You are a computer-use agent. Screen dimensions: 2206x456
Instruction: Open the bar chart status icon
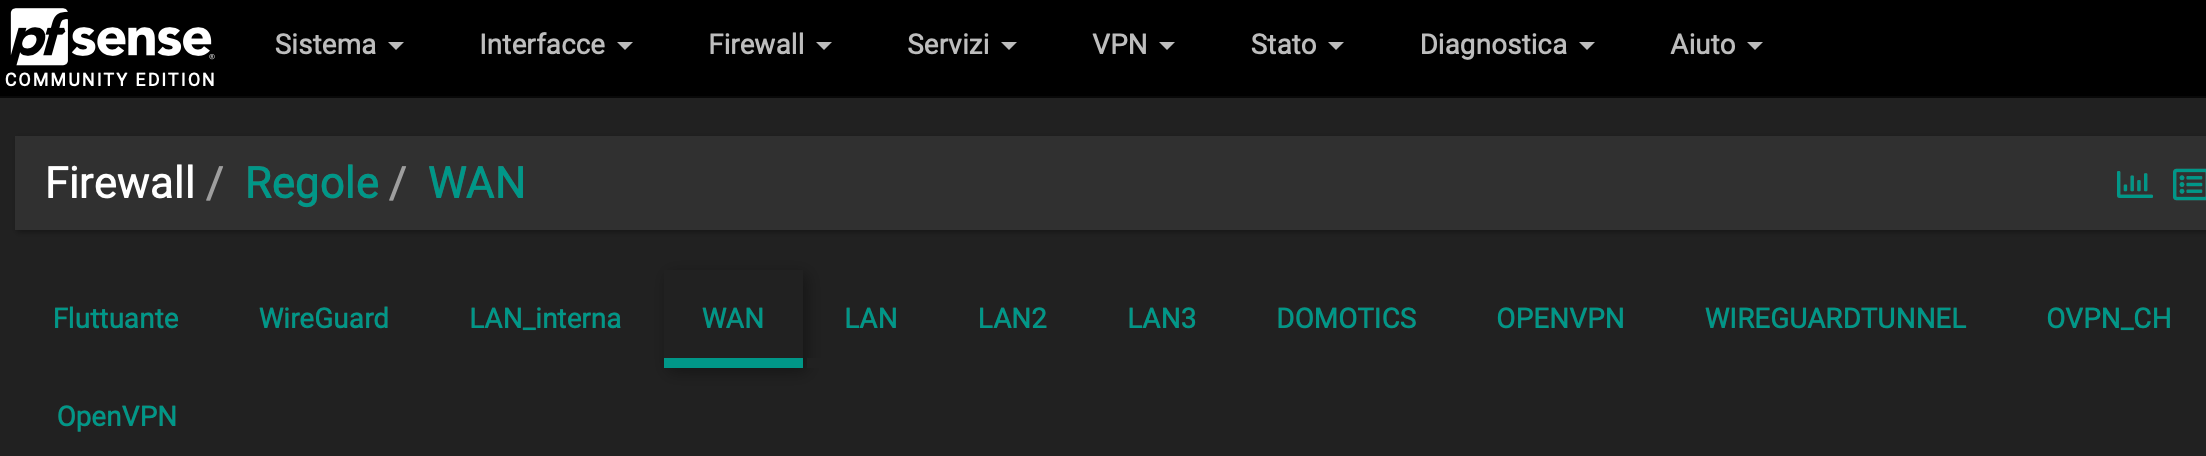(x=2133, y=184)
